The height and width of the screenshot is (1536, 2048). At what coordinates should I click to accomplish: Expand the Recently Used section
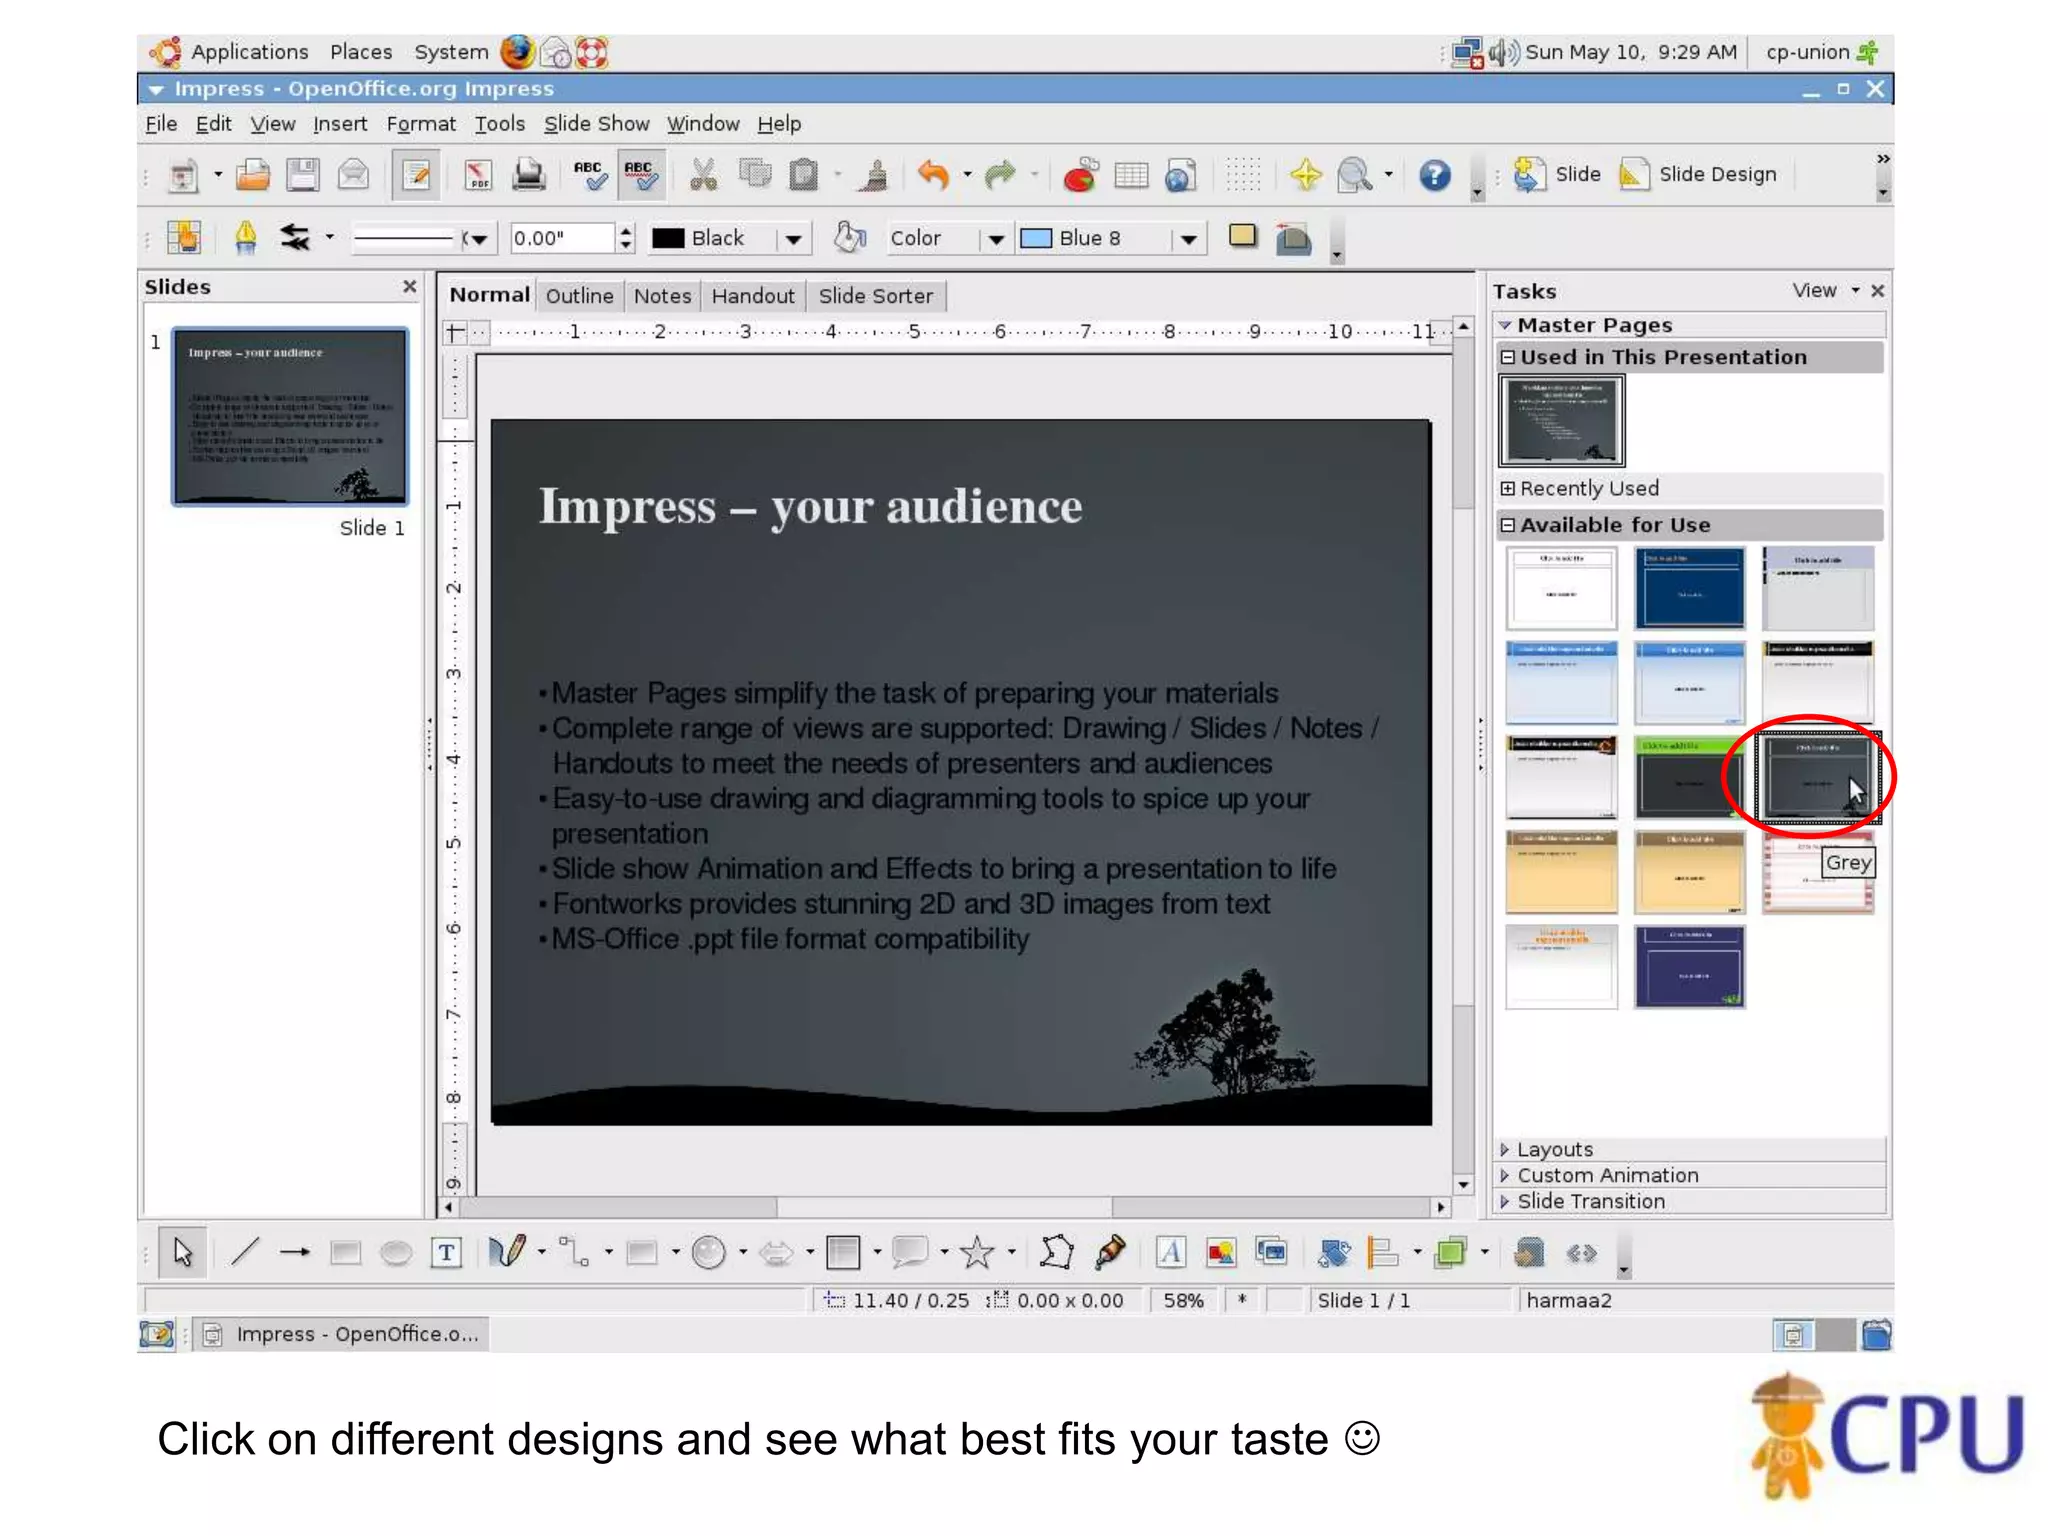point(1508,488)
